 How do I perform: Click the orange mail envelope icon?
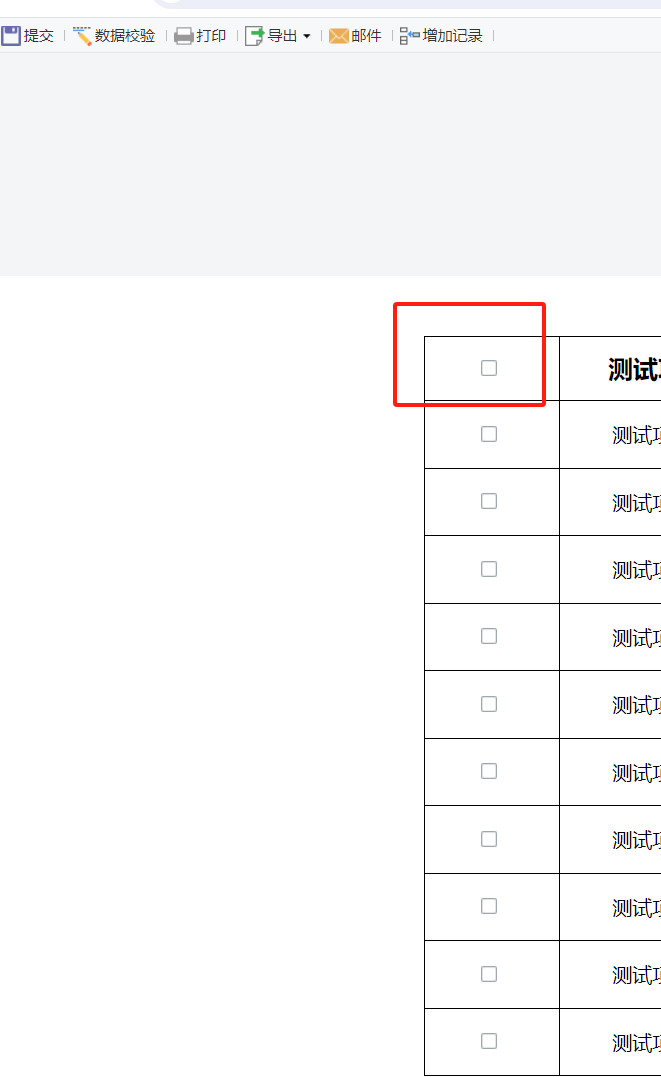(x=339, y=36)
